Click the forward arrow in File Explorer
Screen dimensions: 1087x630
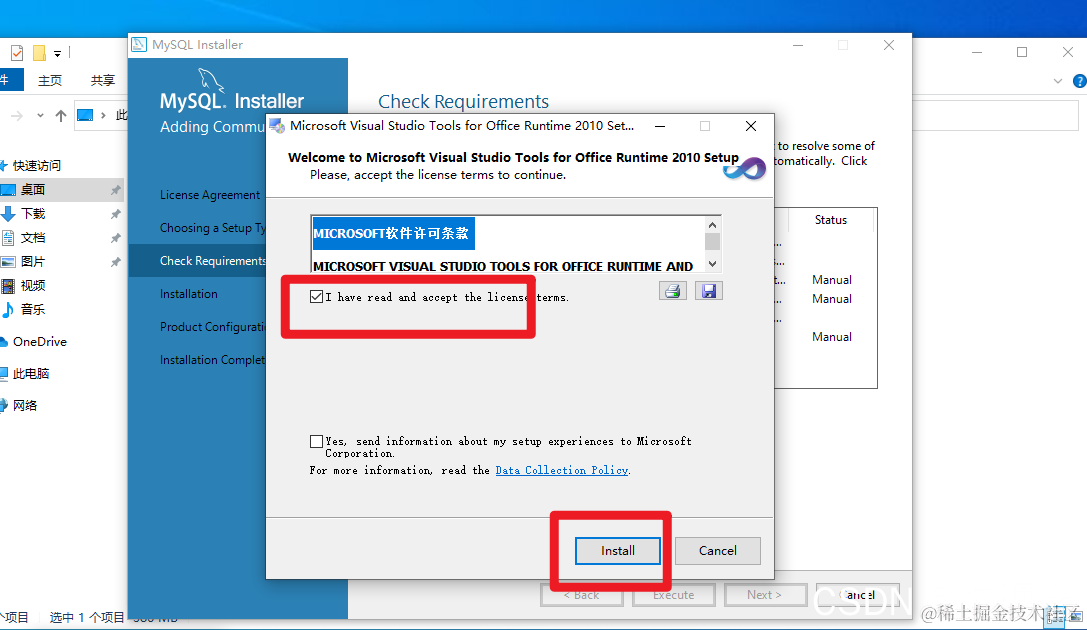(17, 116)
